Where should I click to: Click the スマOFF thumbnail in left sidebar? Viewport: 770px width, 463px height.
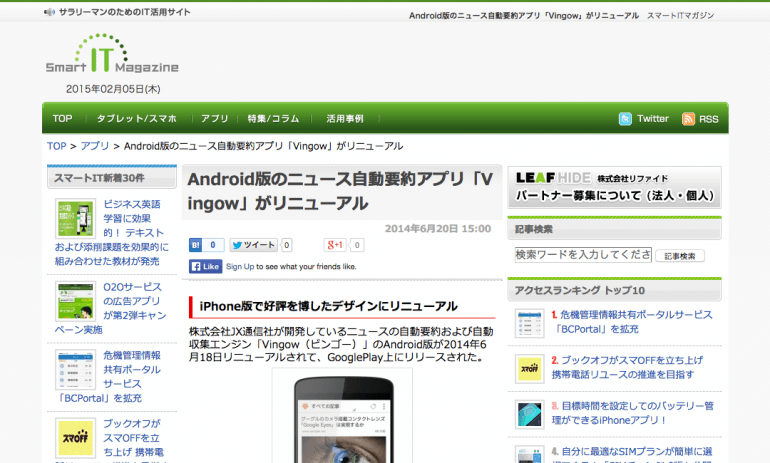click(x=75, y=438)
